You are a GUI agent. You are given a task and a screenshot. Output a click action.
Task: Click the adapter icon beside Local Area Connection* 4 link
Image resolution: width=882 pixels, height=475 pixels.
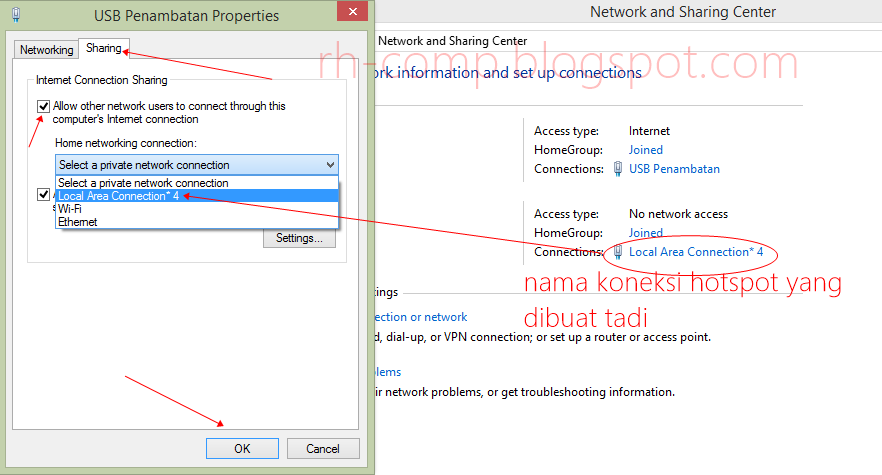tap(618, 252)
